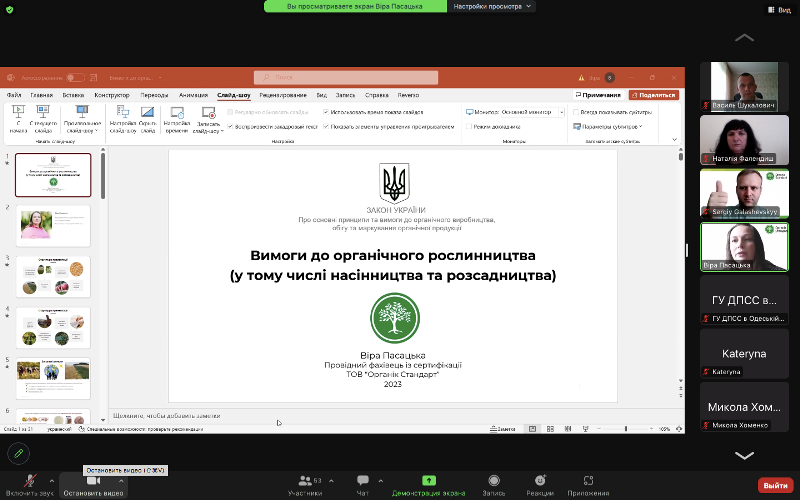The width and height of the screenshot is (800, 500).
Task: Open the Чат chat icon
Action: 363,481
